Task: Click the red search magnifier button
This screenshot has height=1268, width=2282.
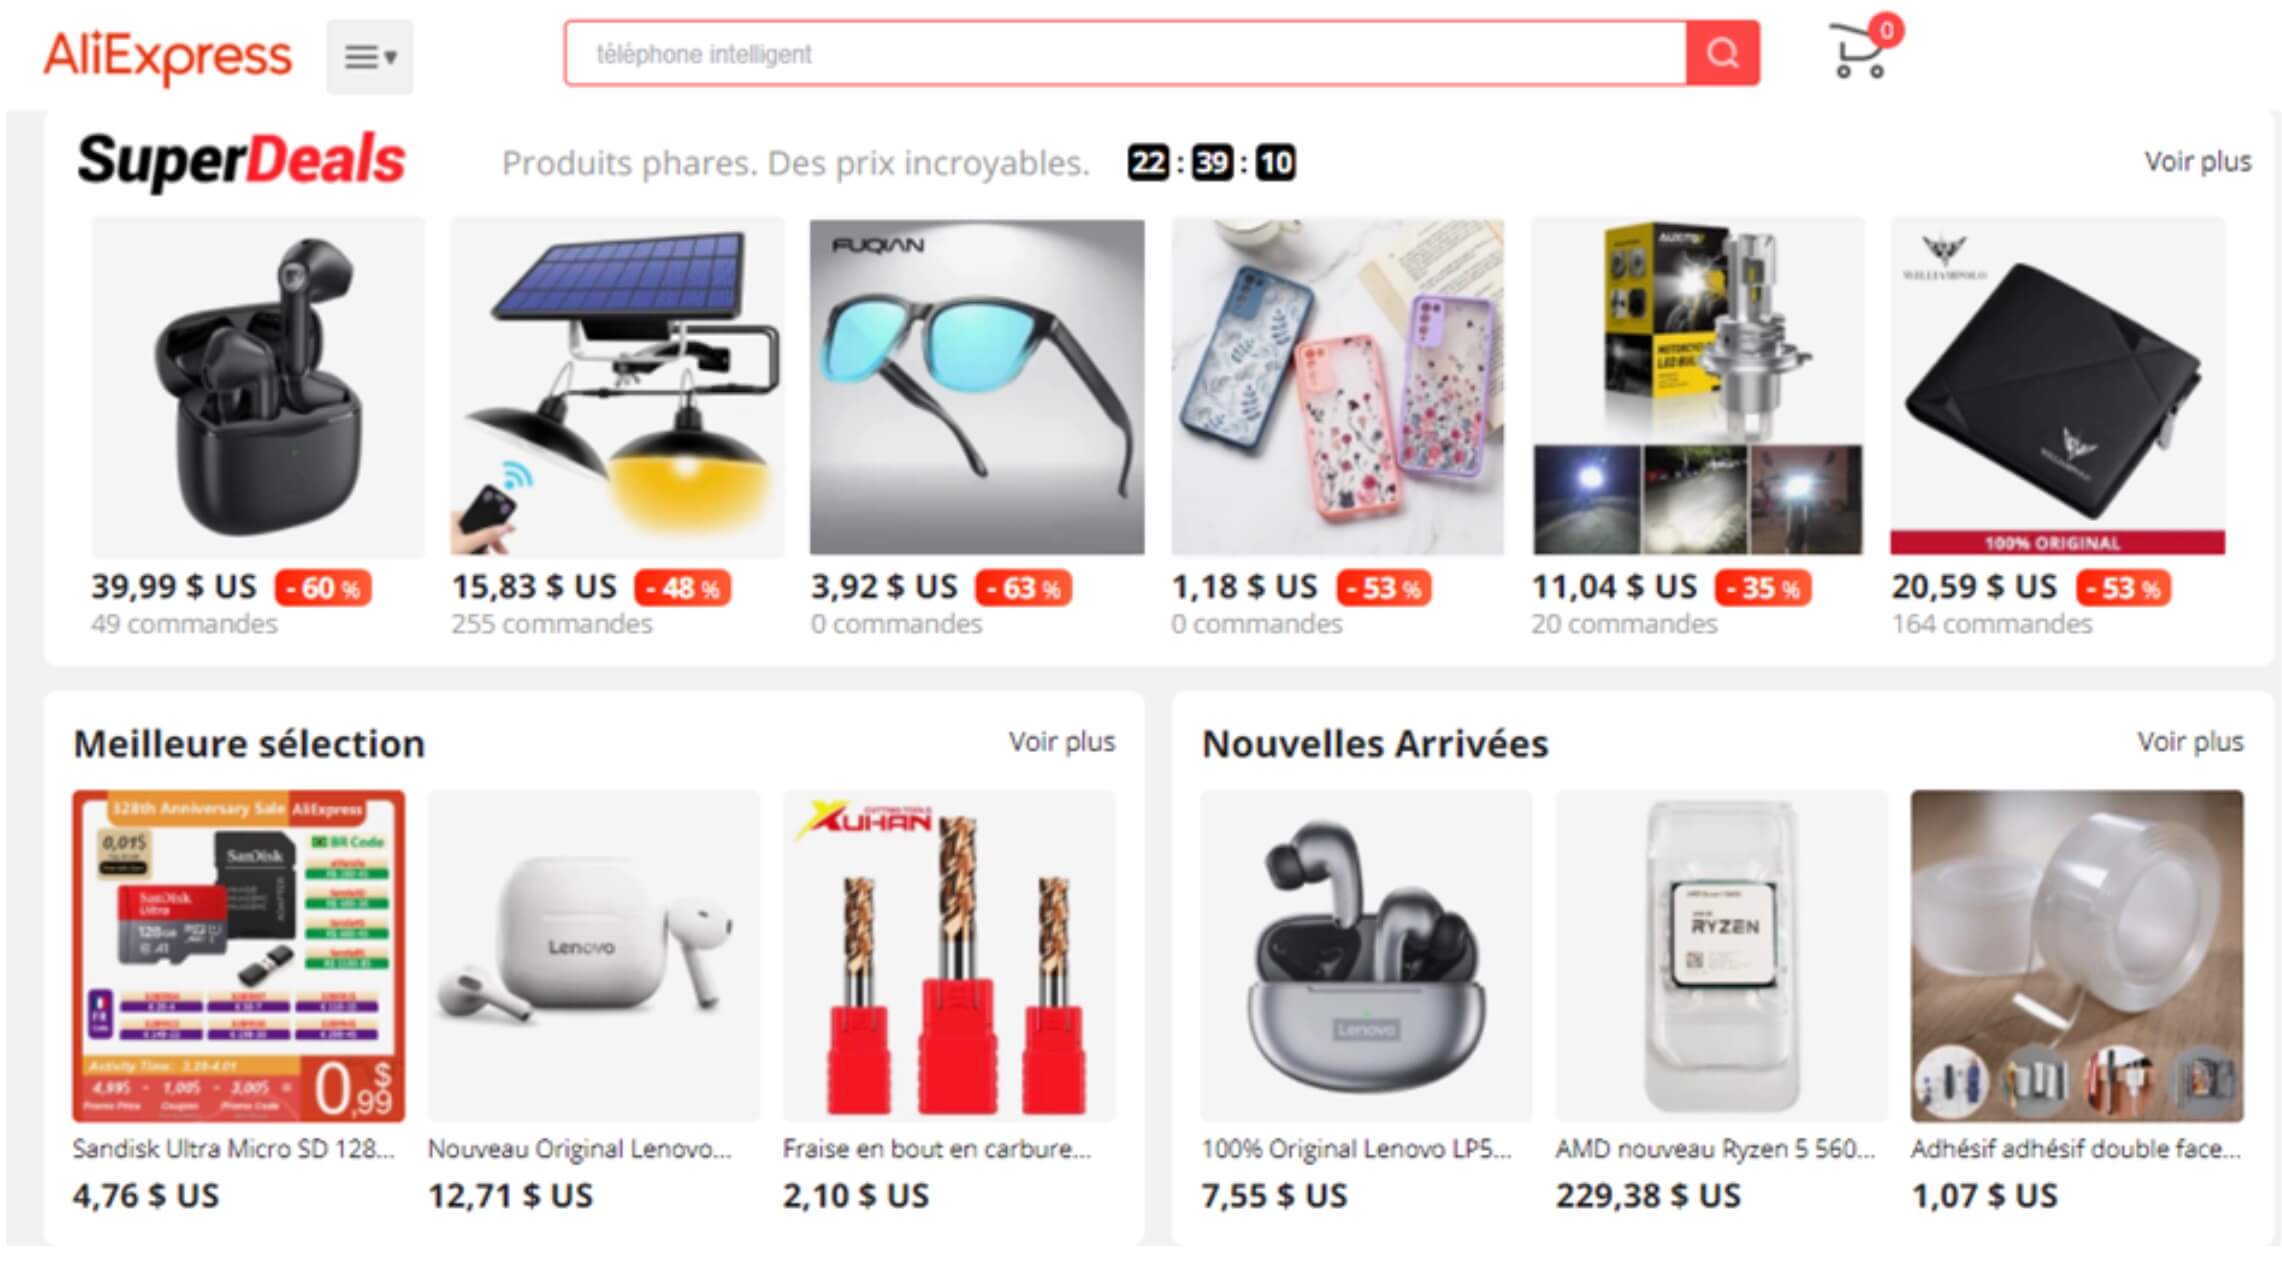Action: (x=1722, y=53)
